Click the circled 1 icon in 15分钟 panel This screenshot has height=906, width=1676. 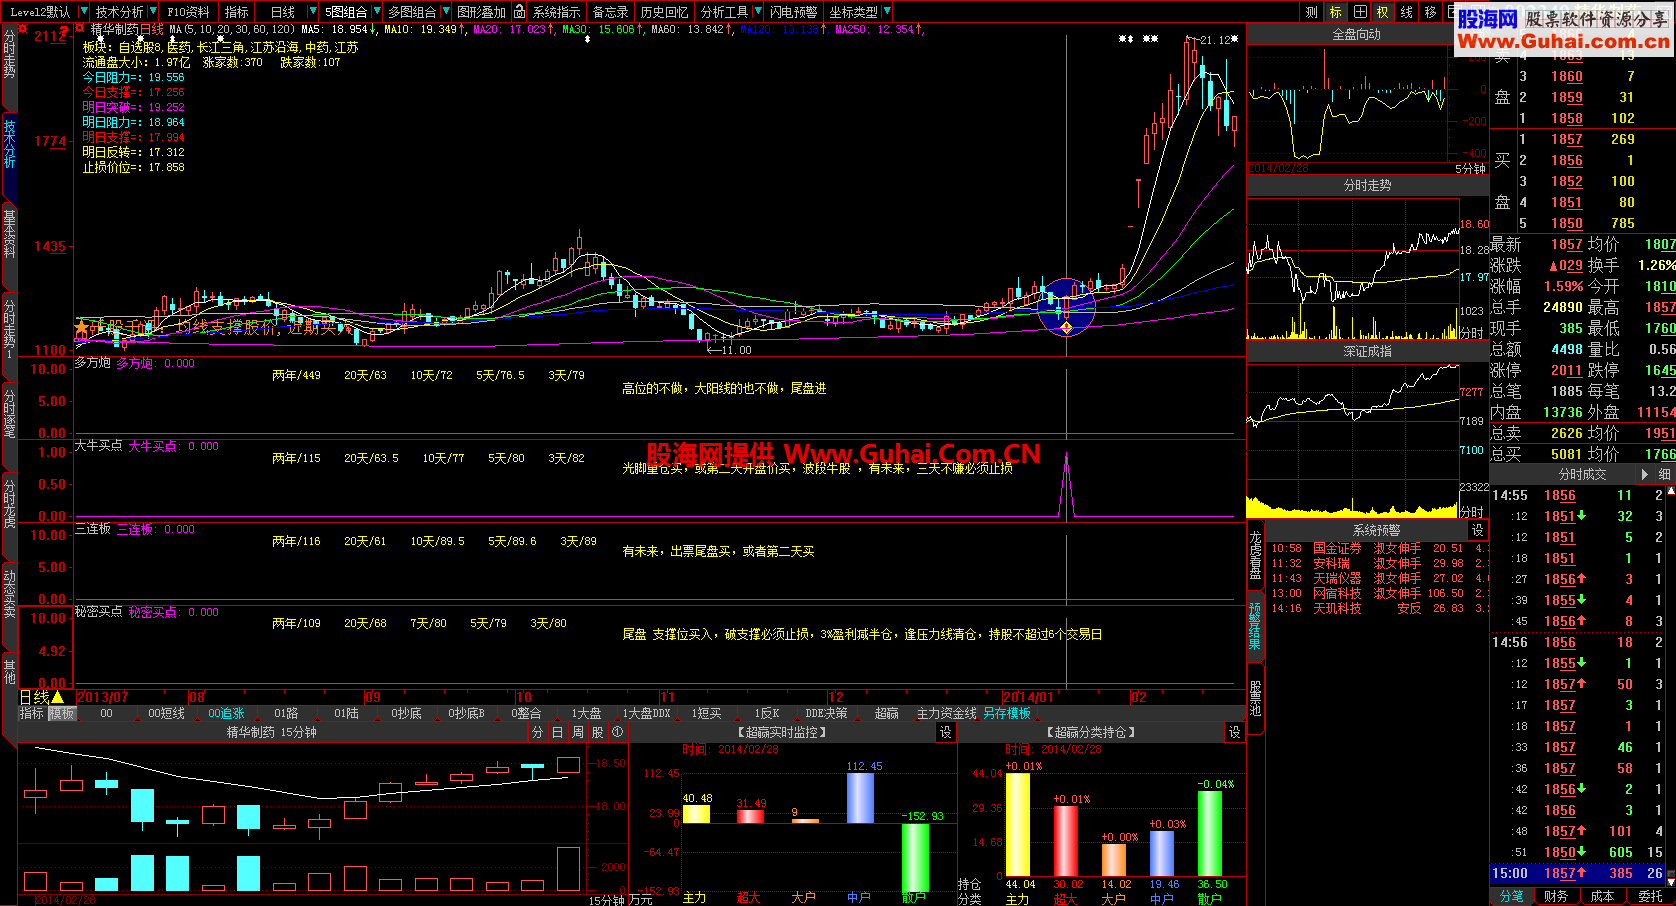[x=617, y=732]
